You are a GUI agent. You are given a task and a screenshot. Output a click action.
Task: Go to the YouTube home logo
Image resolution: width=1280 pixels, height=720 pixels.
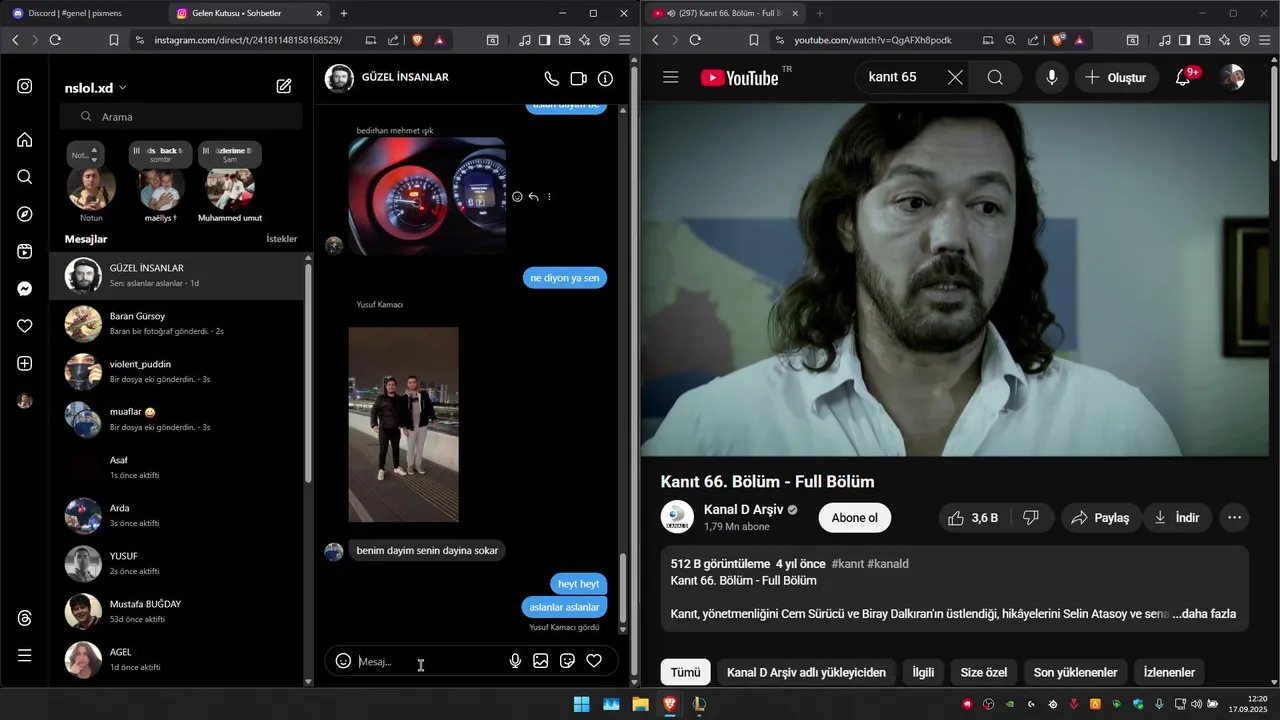[x=739, y=77]
